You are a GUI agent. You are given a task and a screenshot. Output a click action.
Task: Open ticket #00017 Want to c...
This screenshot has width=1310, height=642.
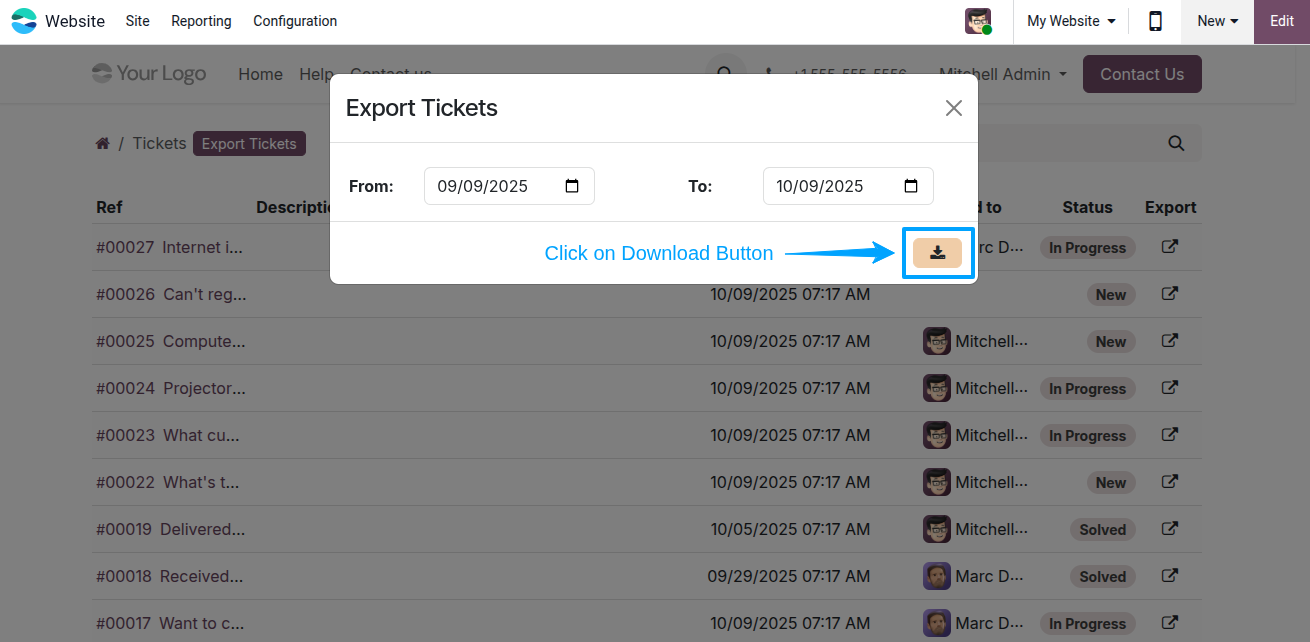tap(170, 623)
